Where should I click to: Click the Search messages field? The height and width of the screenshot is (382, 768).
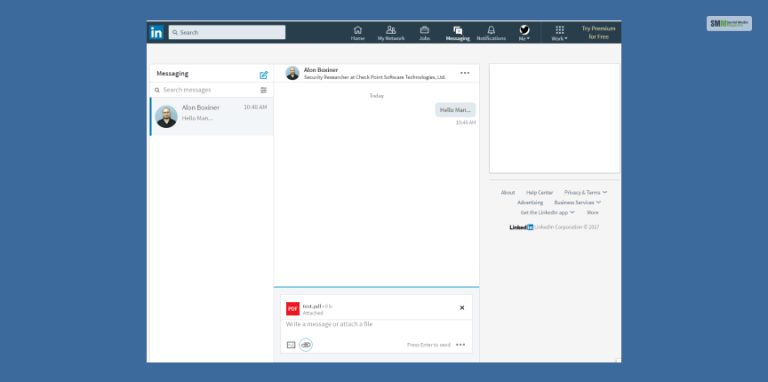[206, 90]
